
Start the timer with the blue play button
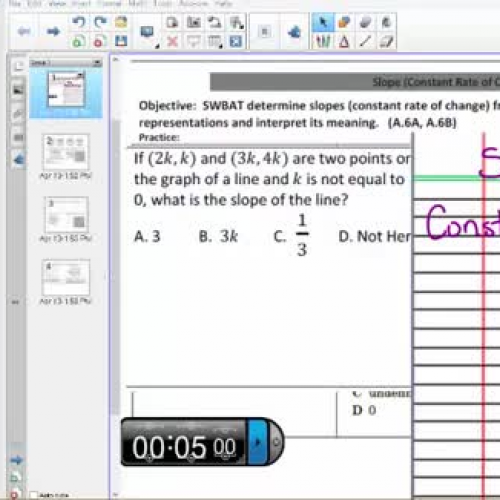pyautogui.click(x=257, y=442)
